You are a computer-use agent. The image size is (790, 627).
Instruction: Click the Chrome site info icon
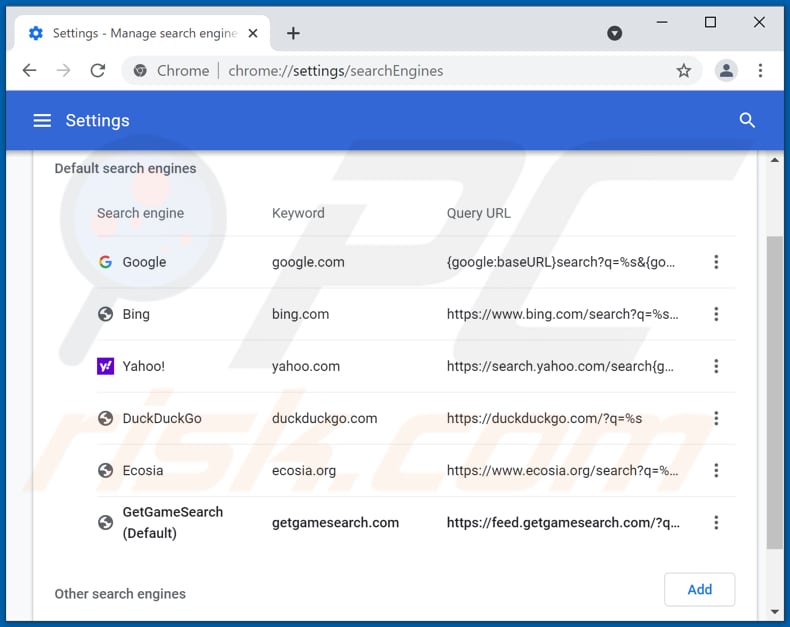pos(140,71)
